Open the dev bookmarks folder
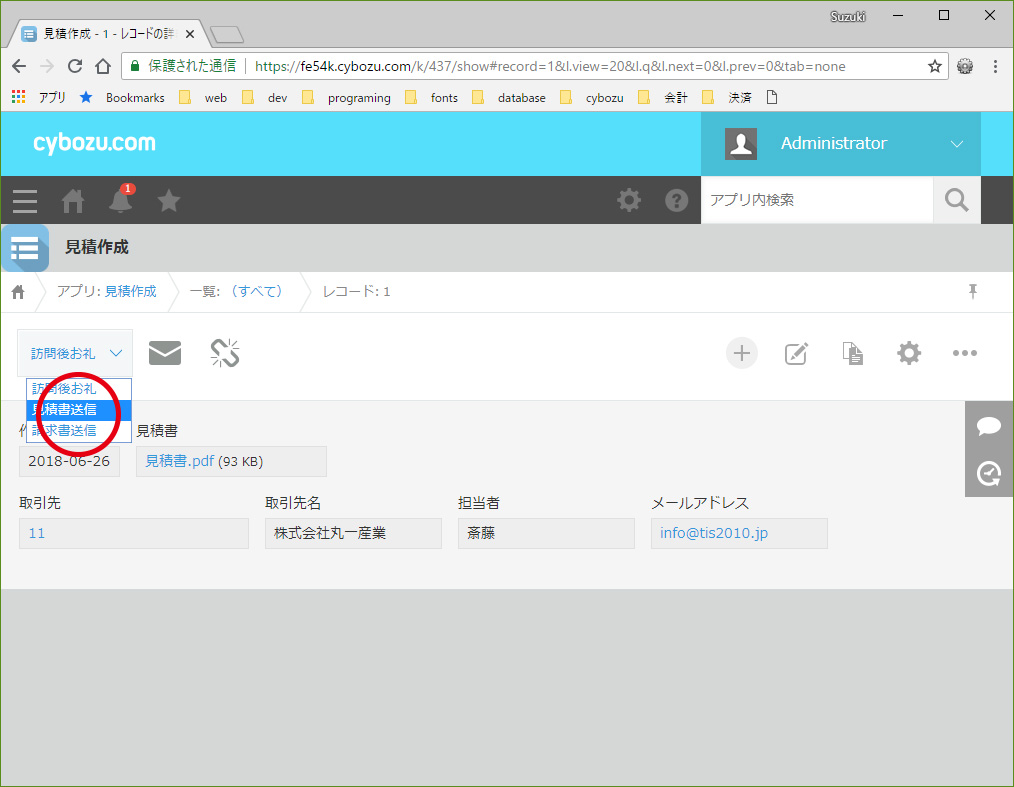 (264, 98)
